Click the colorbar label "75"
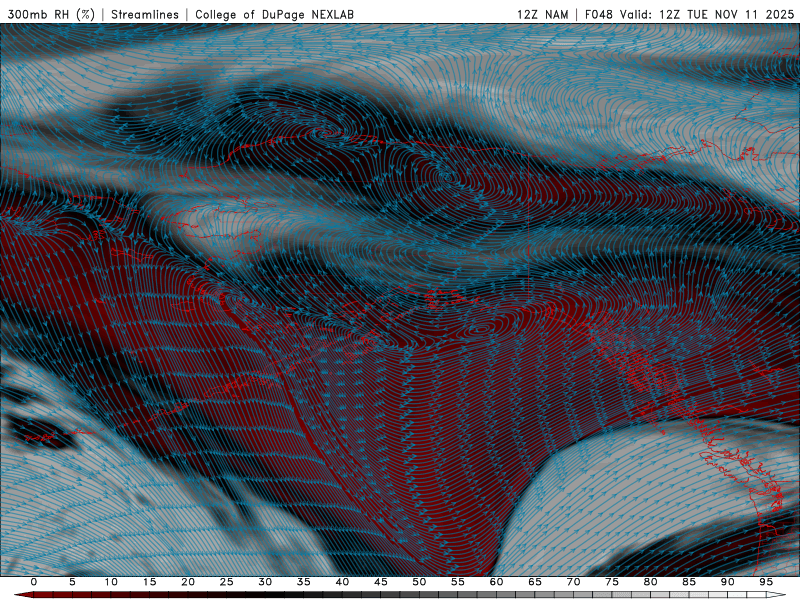The image size is (800, 600). point(612,582)
